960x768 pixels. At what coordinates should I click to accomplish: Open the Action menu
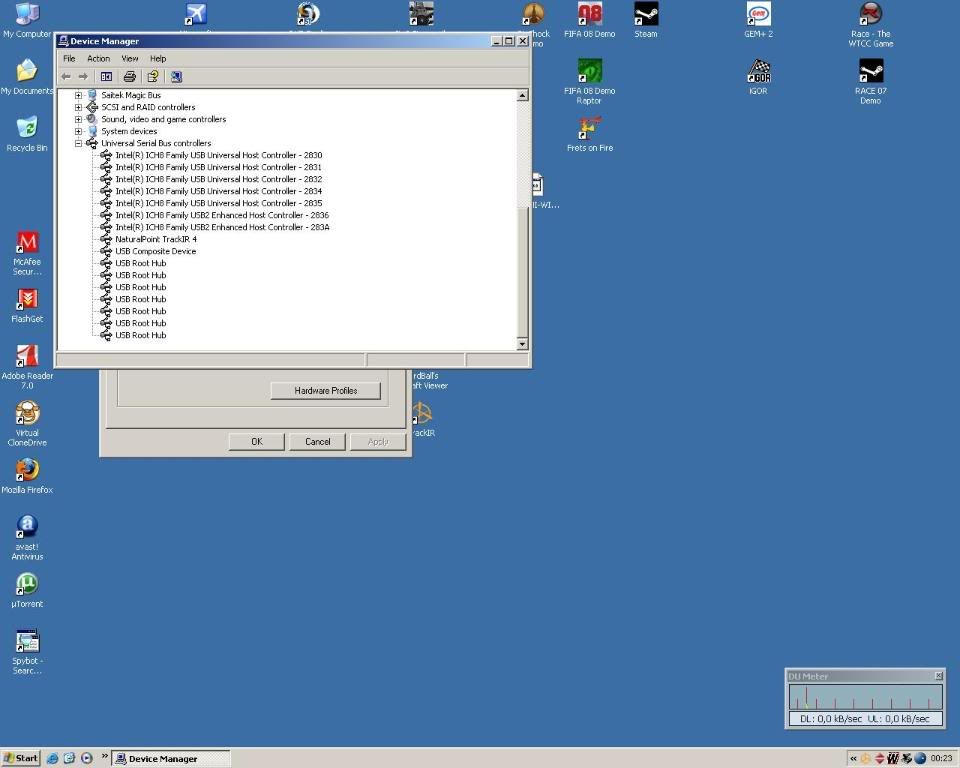click(x=98, y=58)
